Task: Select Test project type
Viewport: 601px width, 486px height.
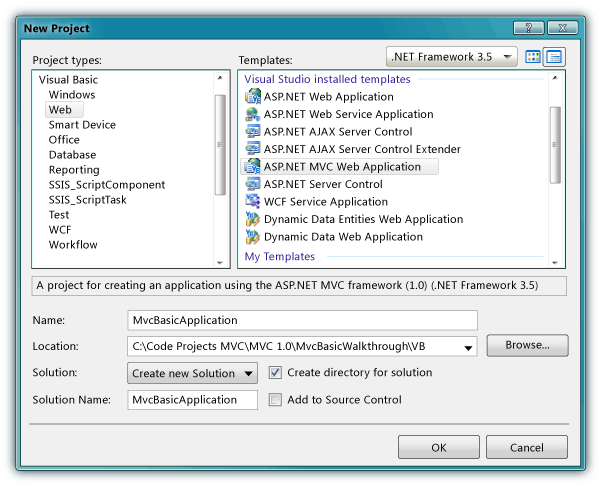Action: coord(59,215)
